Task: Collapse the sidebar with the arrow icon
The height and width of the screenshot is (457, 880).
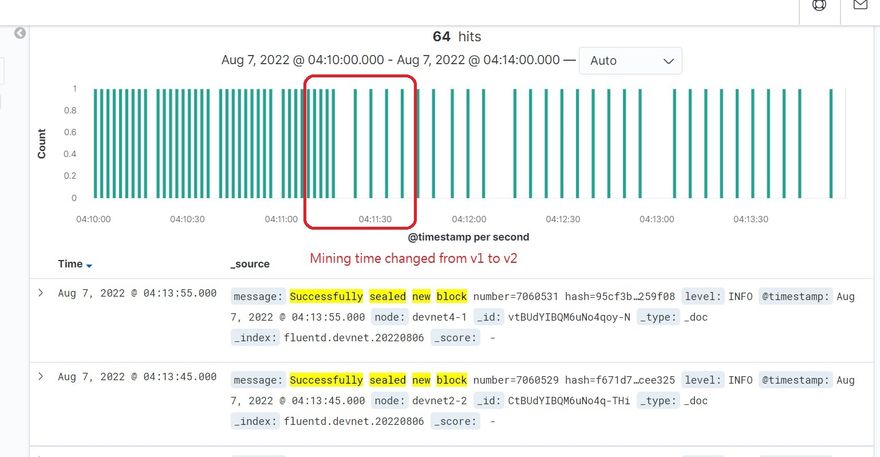Action: (20, 33)
